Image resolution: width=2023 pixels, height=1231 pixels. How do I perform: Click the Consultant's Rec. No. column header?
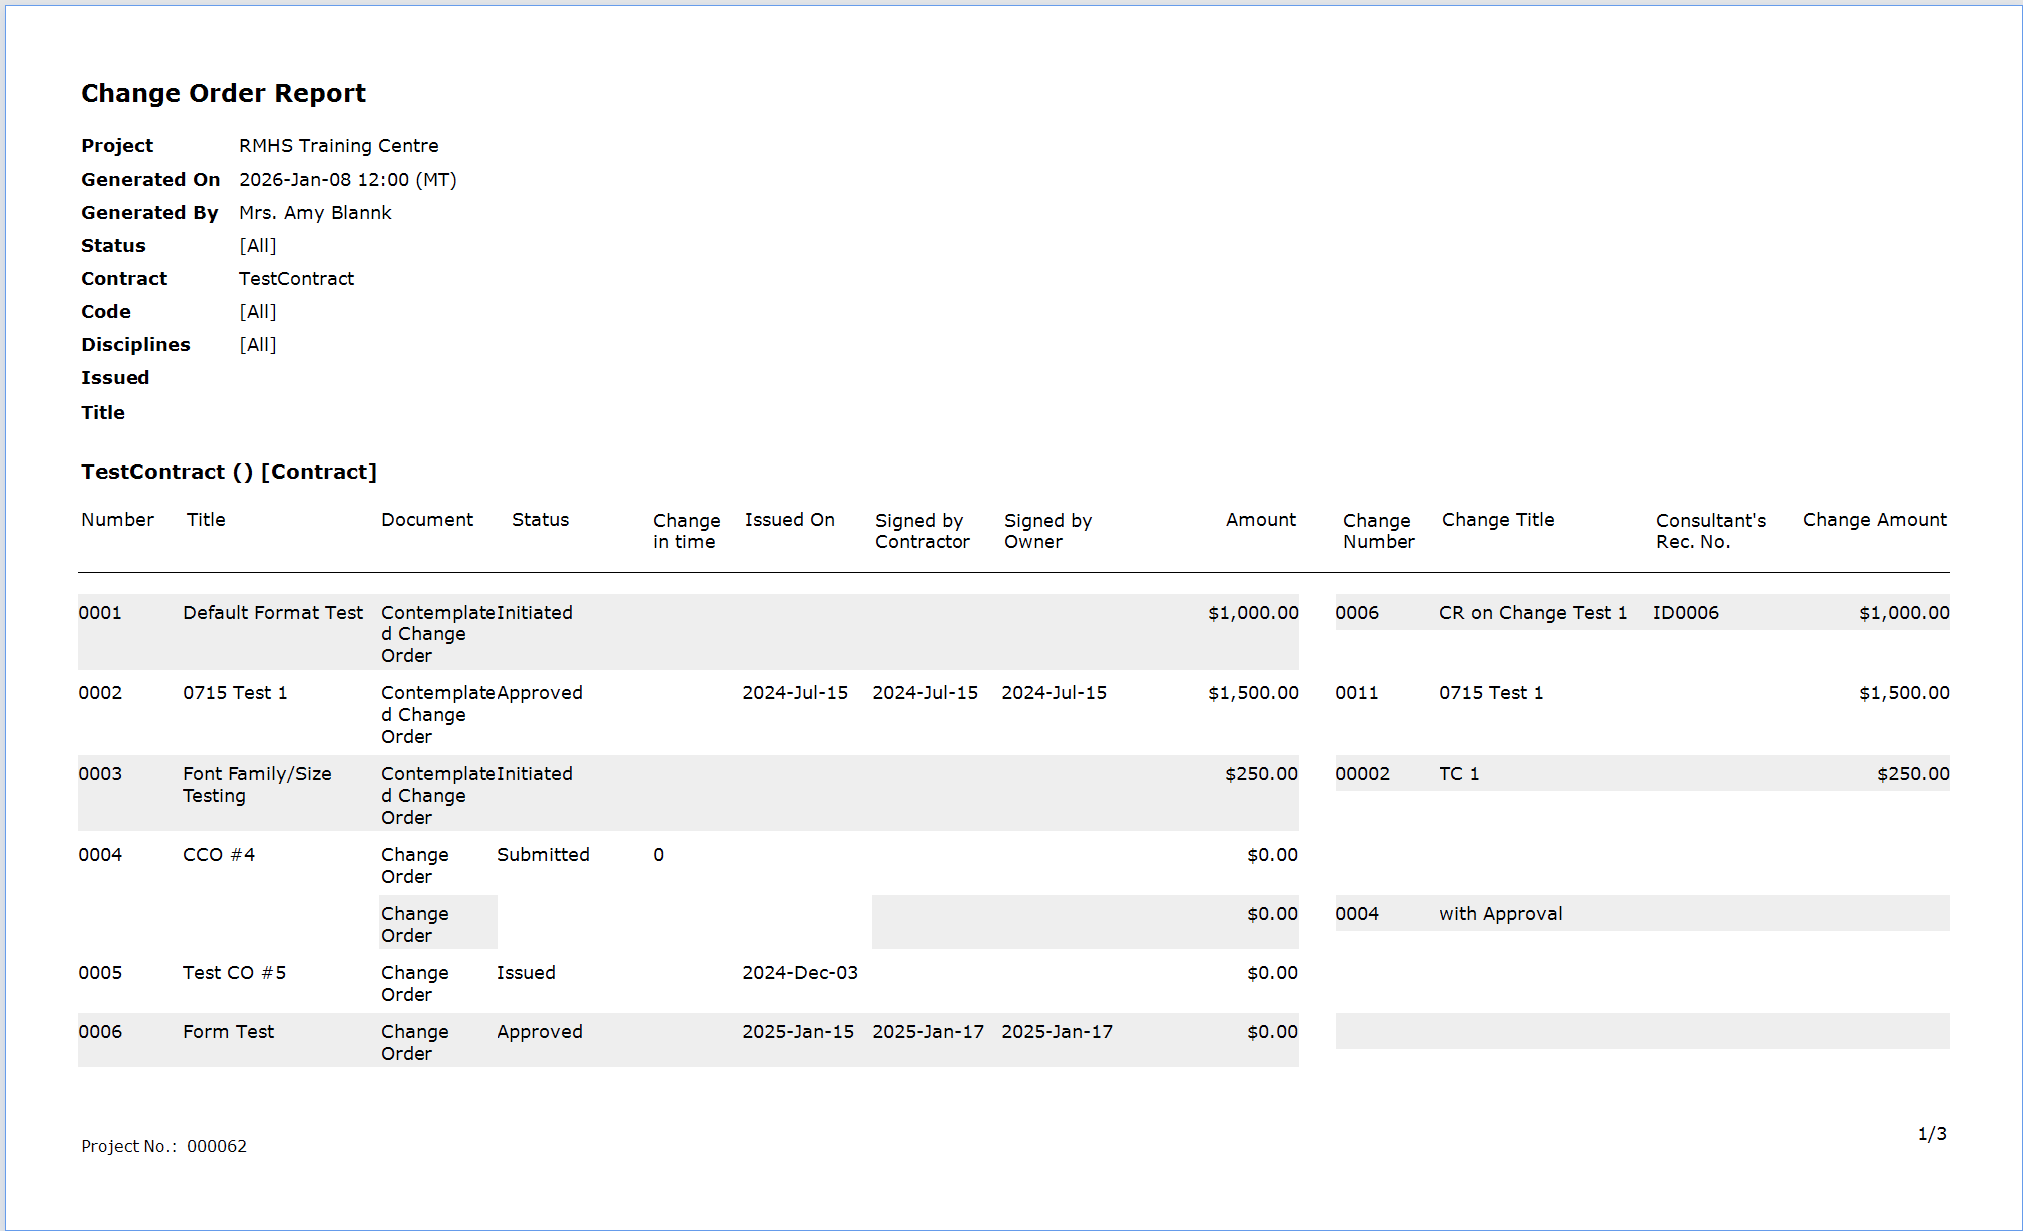click(1711, 531)
